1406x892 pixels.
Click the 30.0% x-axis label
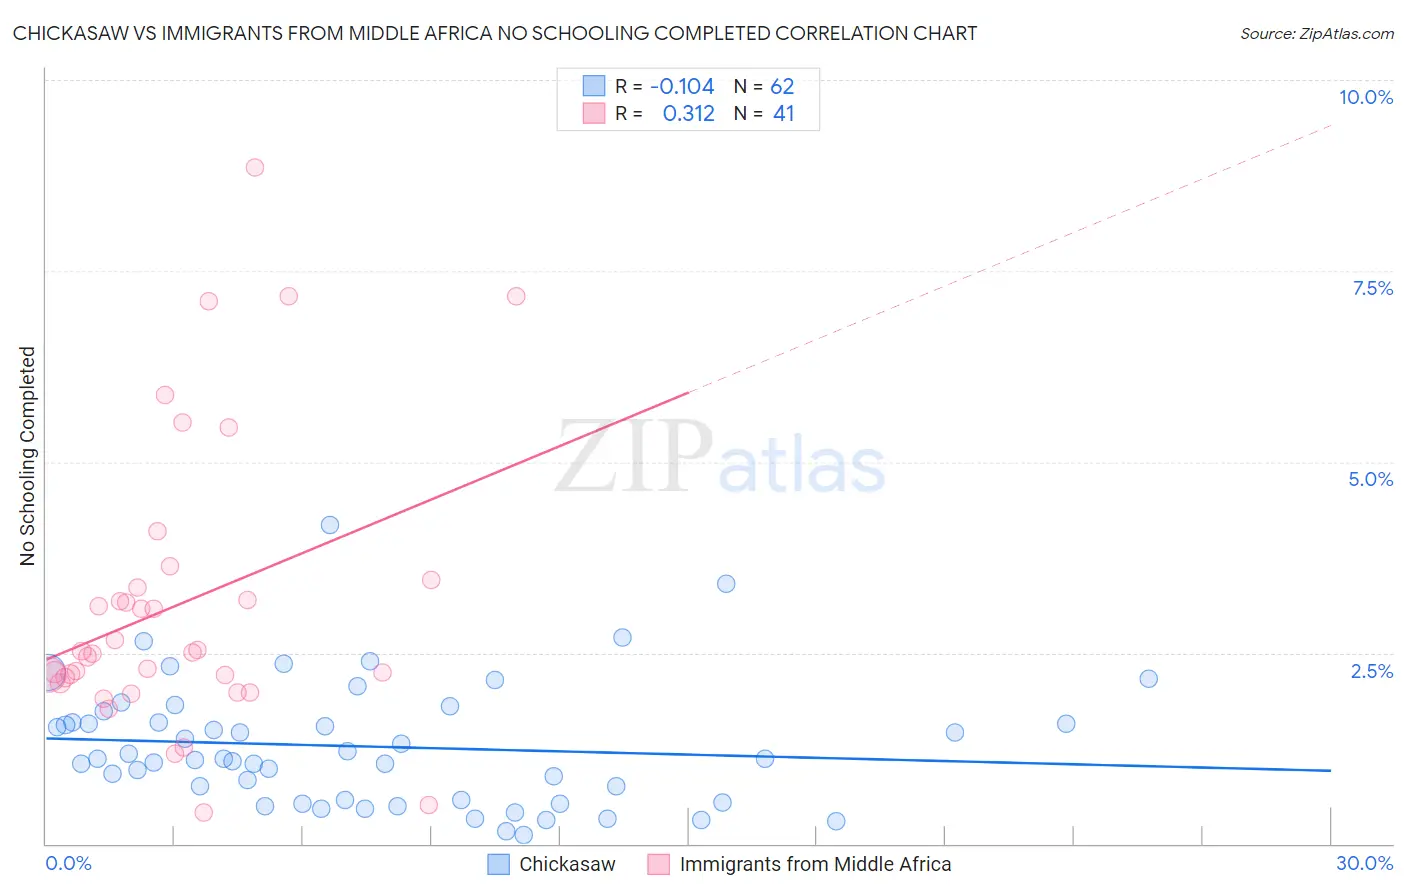click(1364, 863)
